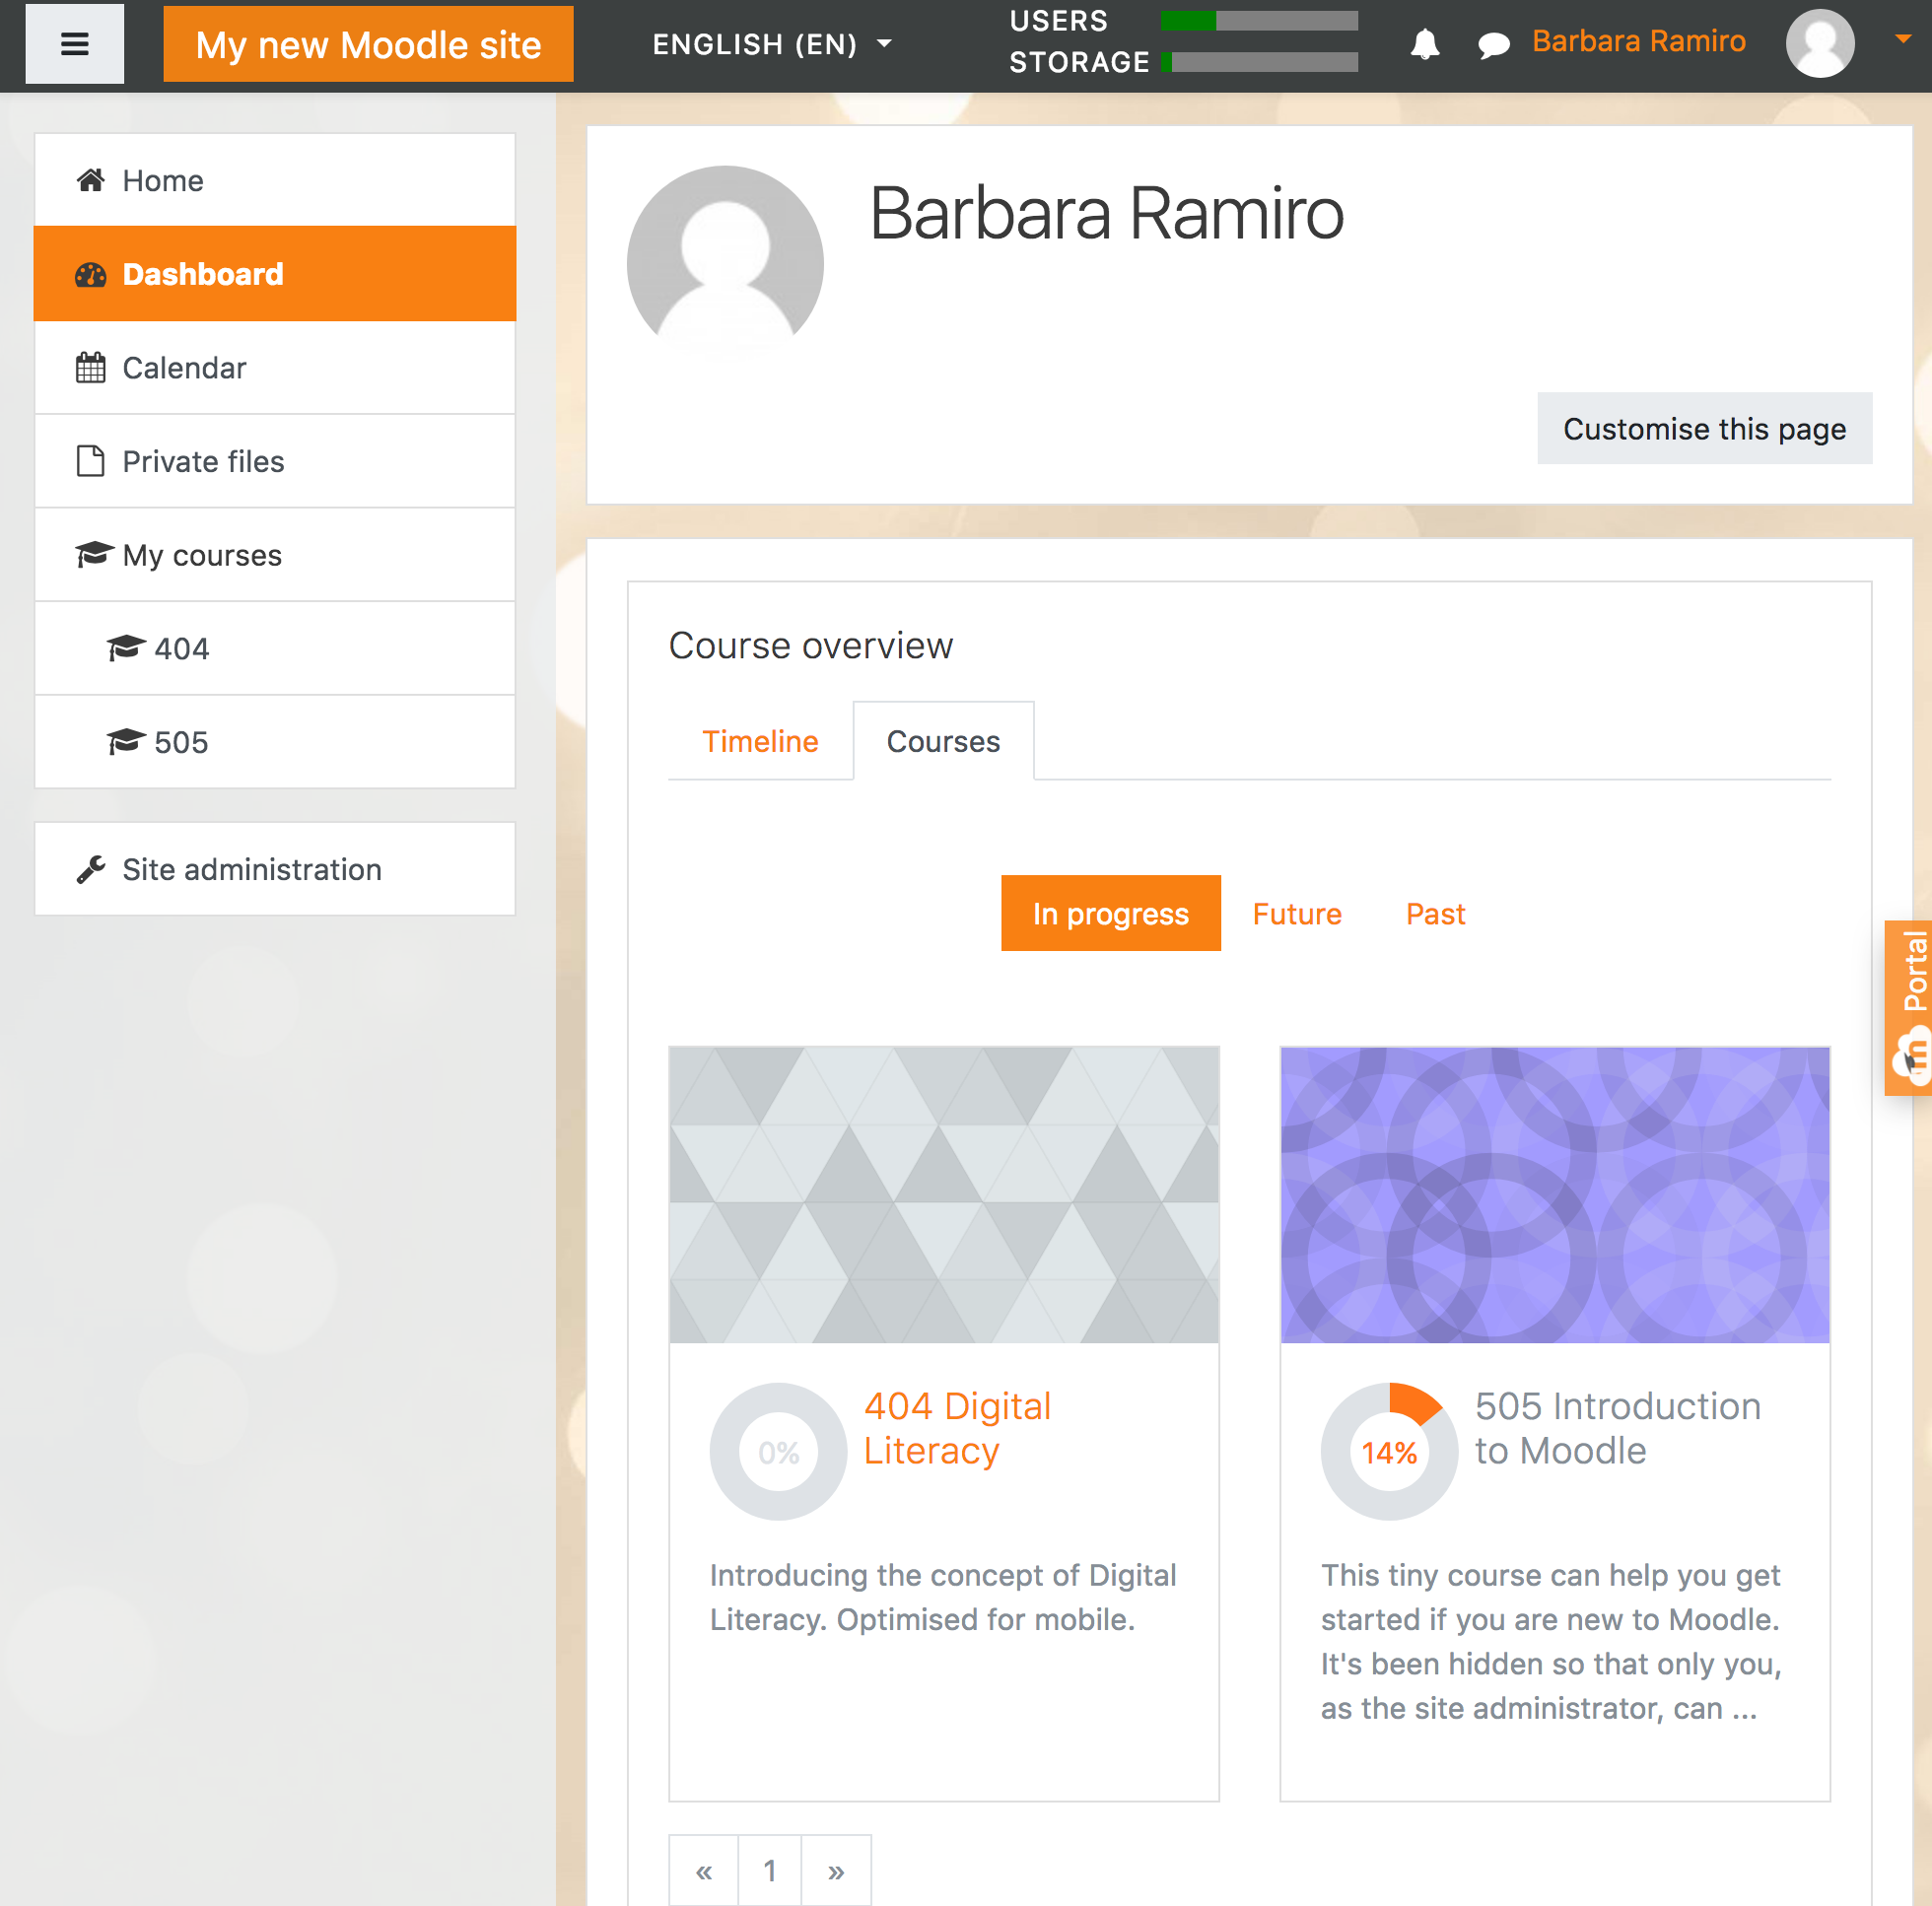Click the Digital Literacy course description text

coord(943,1597)
